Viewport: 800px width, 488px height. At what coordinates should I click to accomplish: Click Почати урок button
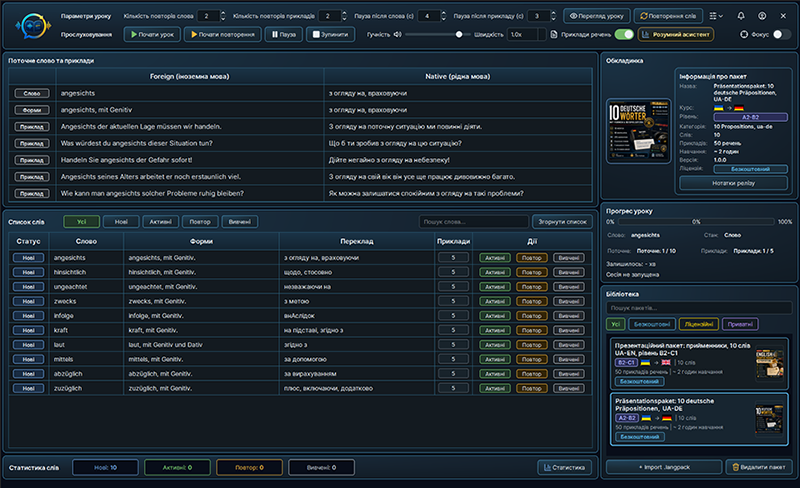pos(152,34)
